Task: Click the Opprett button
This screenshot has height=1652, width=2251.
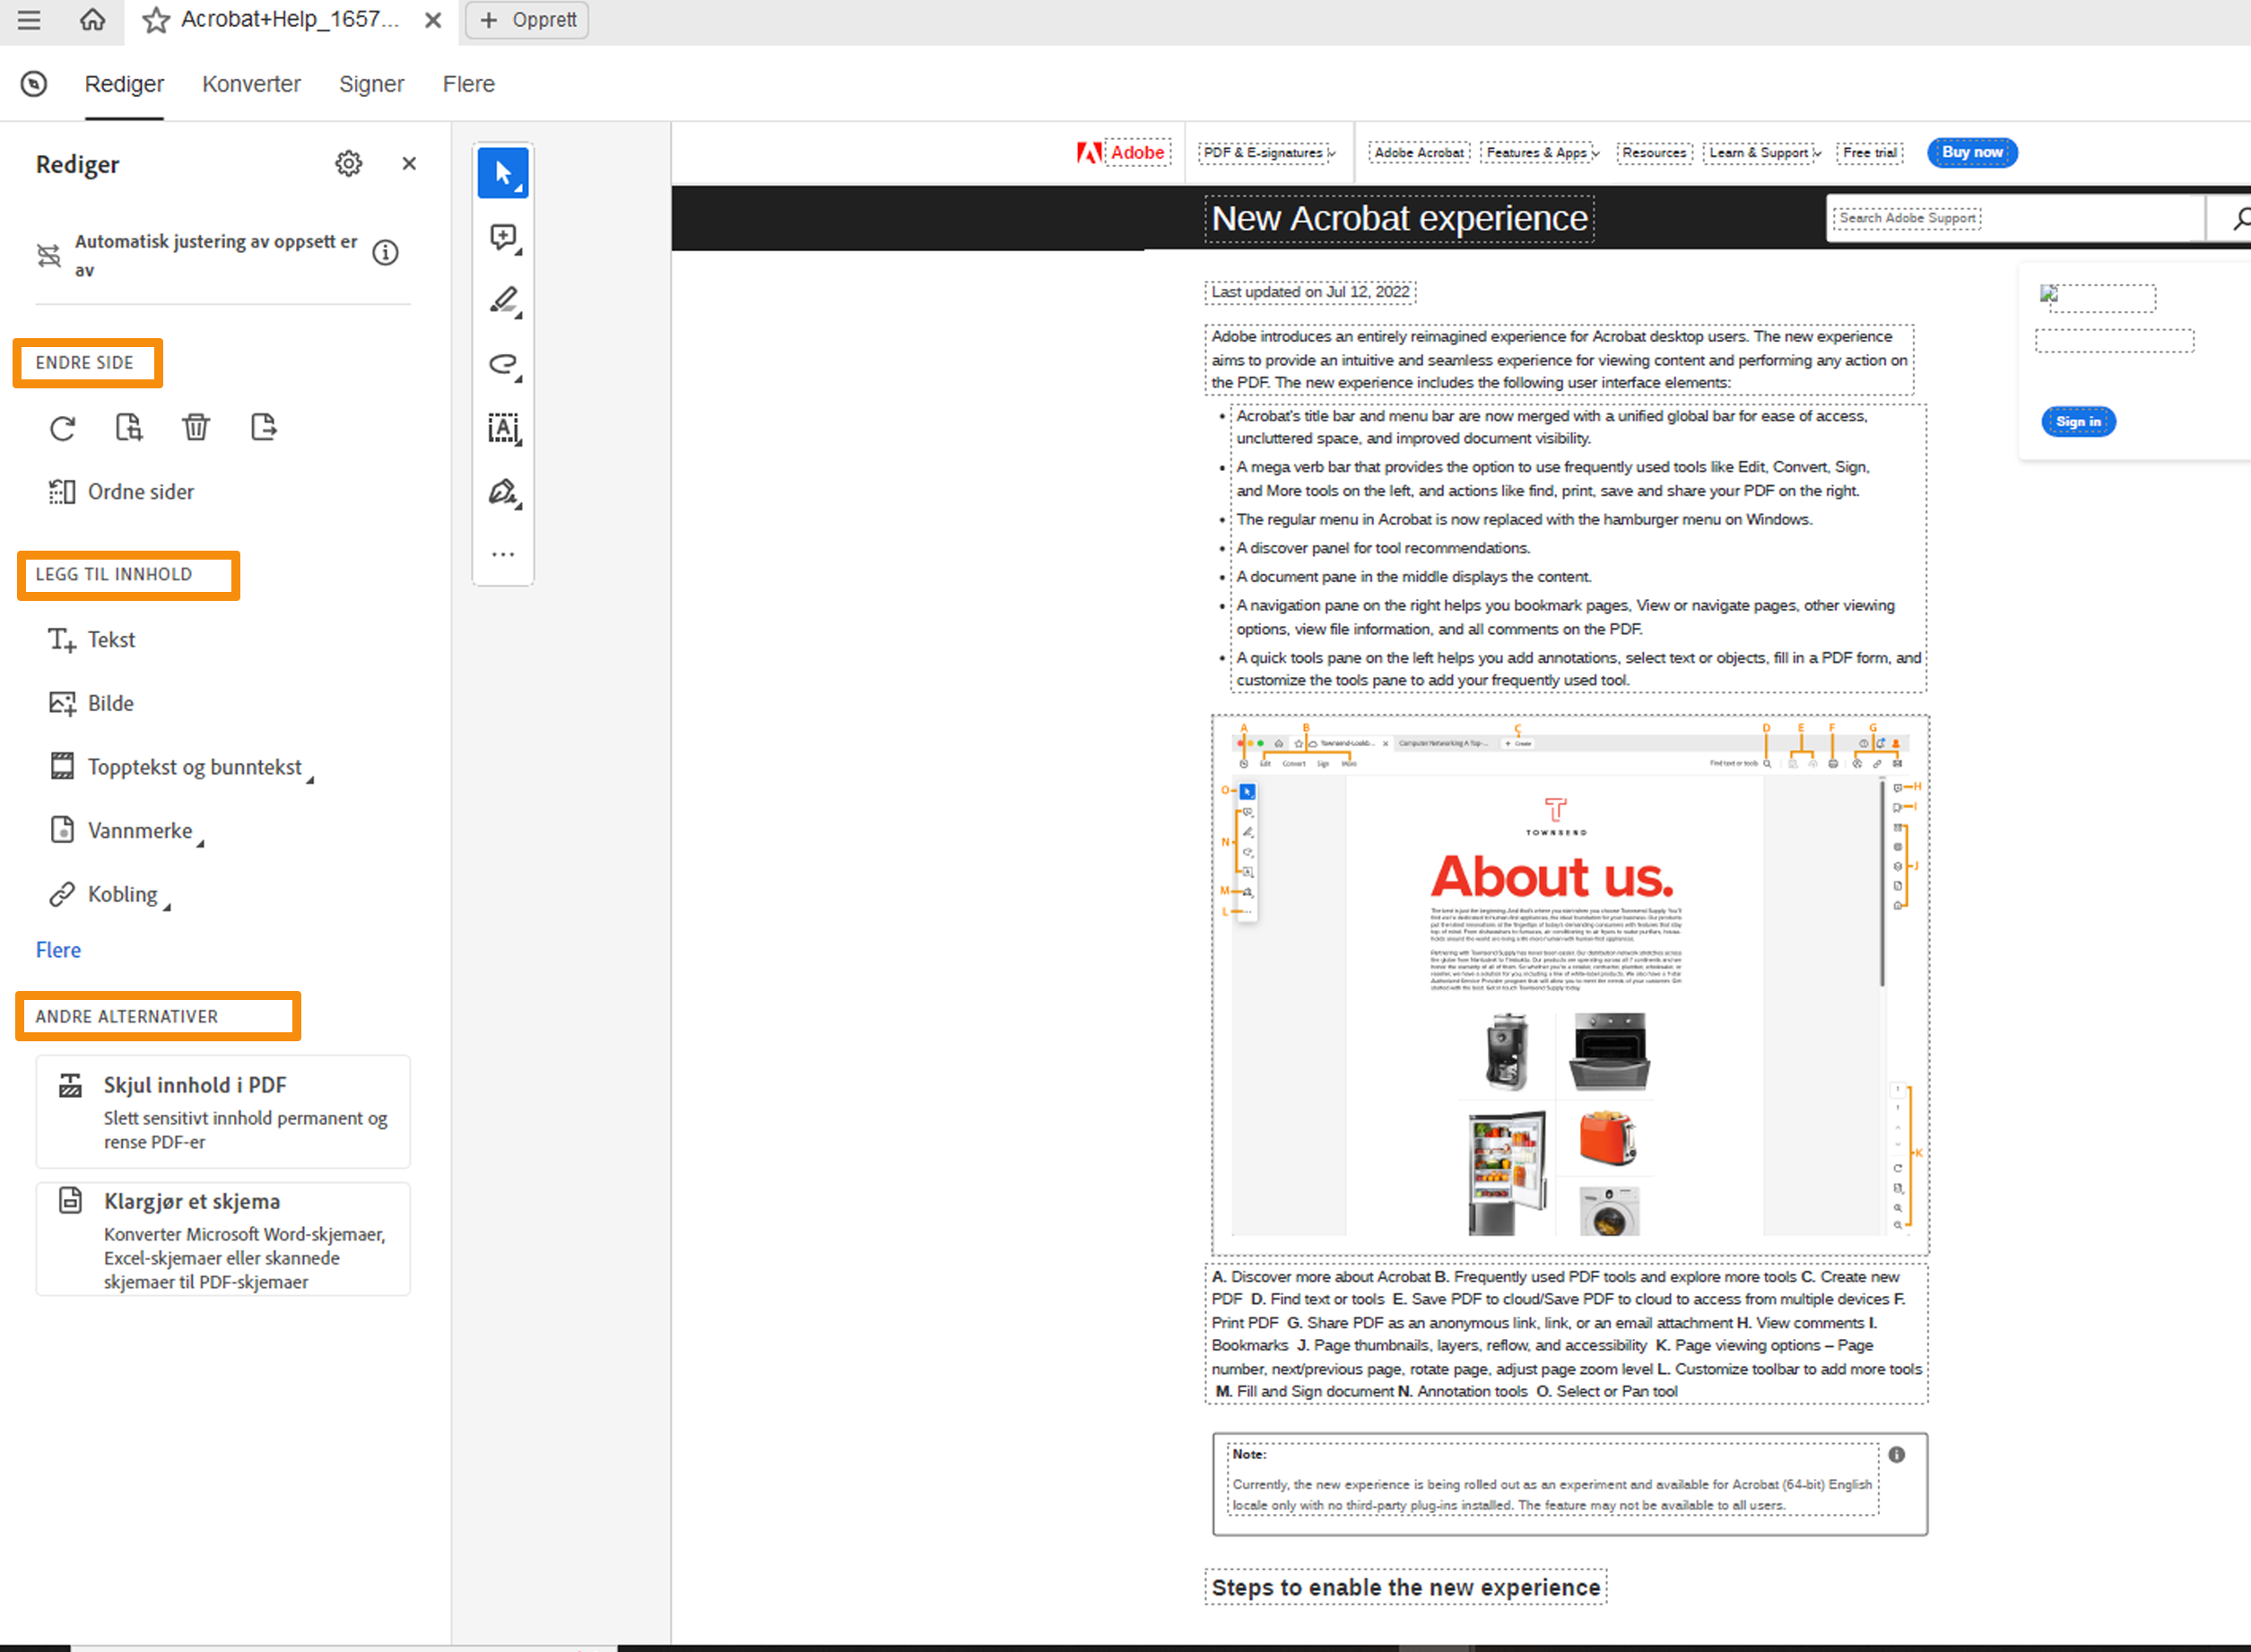Action: [528, 20]
